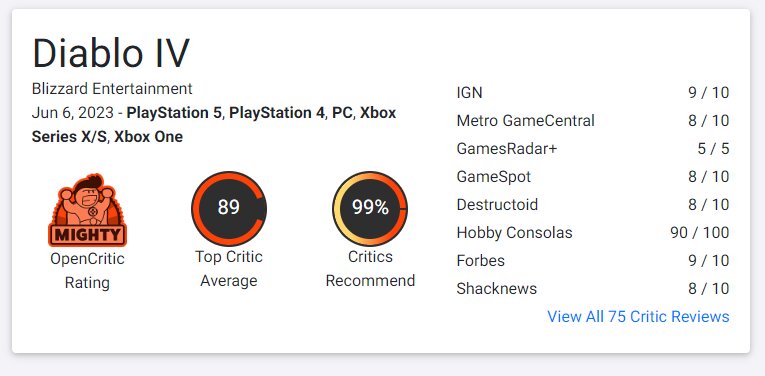Image resolution: width=765 pixels, height=376 pixels.
Task: Select the PC platform label
Action: pos(342,113)
